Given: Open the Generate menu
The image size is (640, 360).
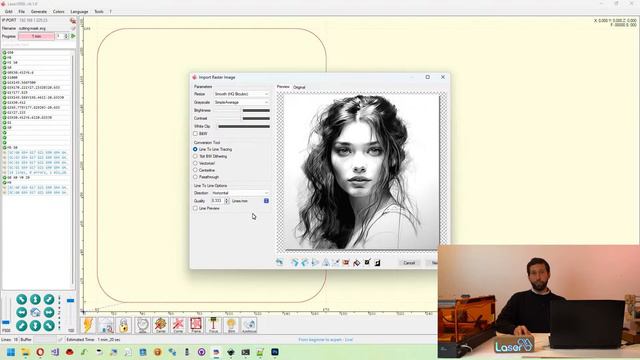Looking at the screenshot, I should click(x=39, y=12).
